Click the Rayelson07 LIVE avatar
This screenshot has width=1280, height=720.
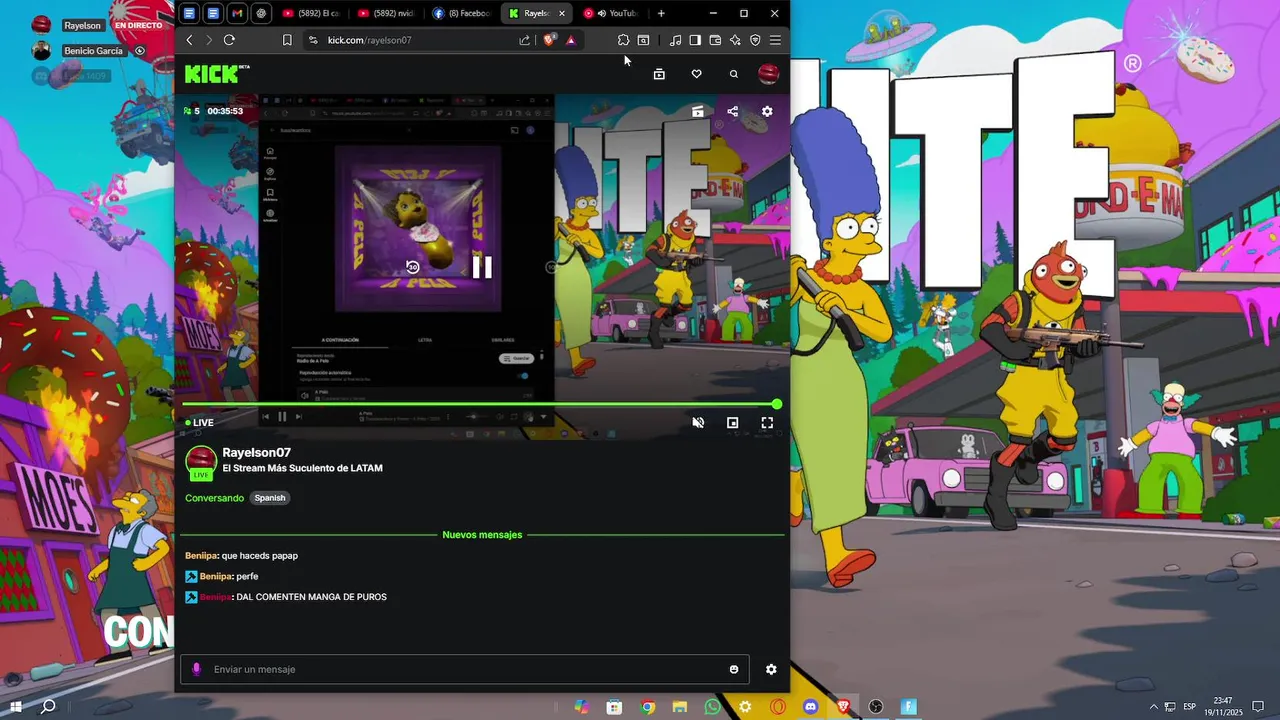click(201, 462)
